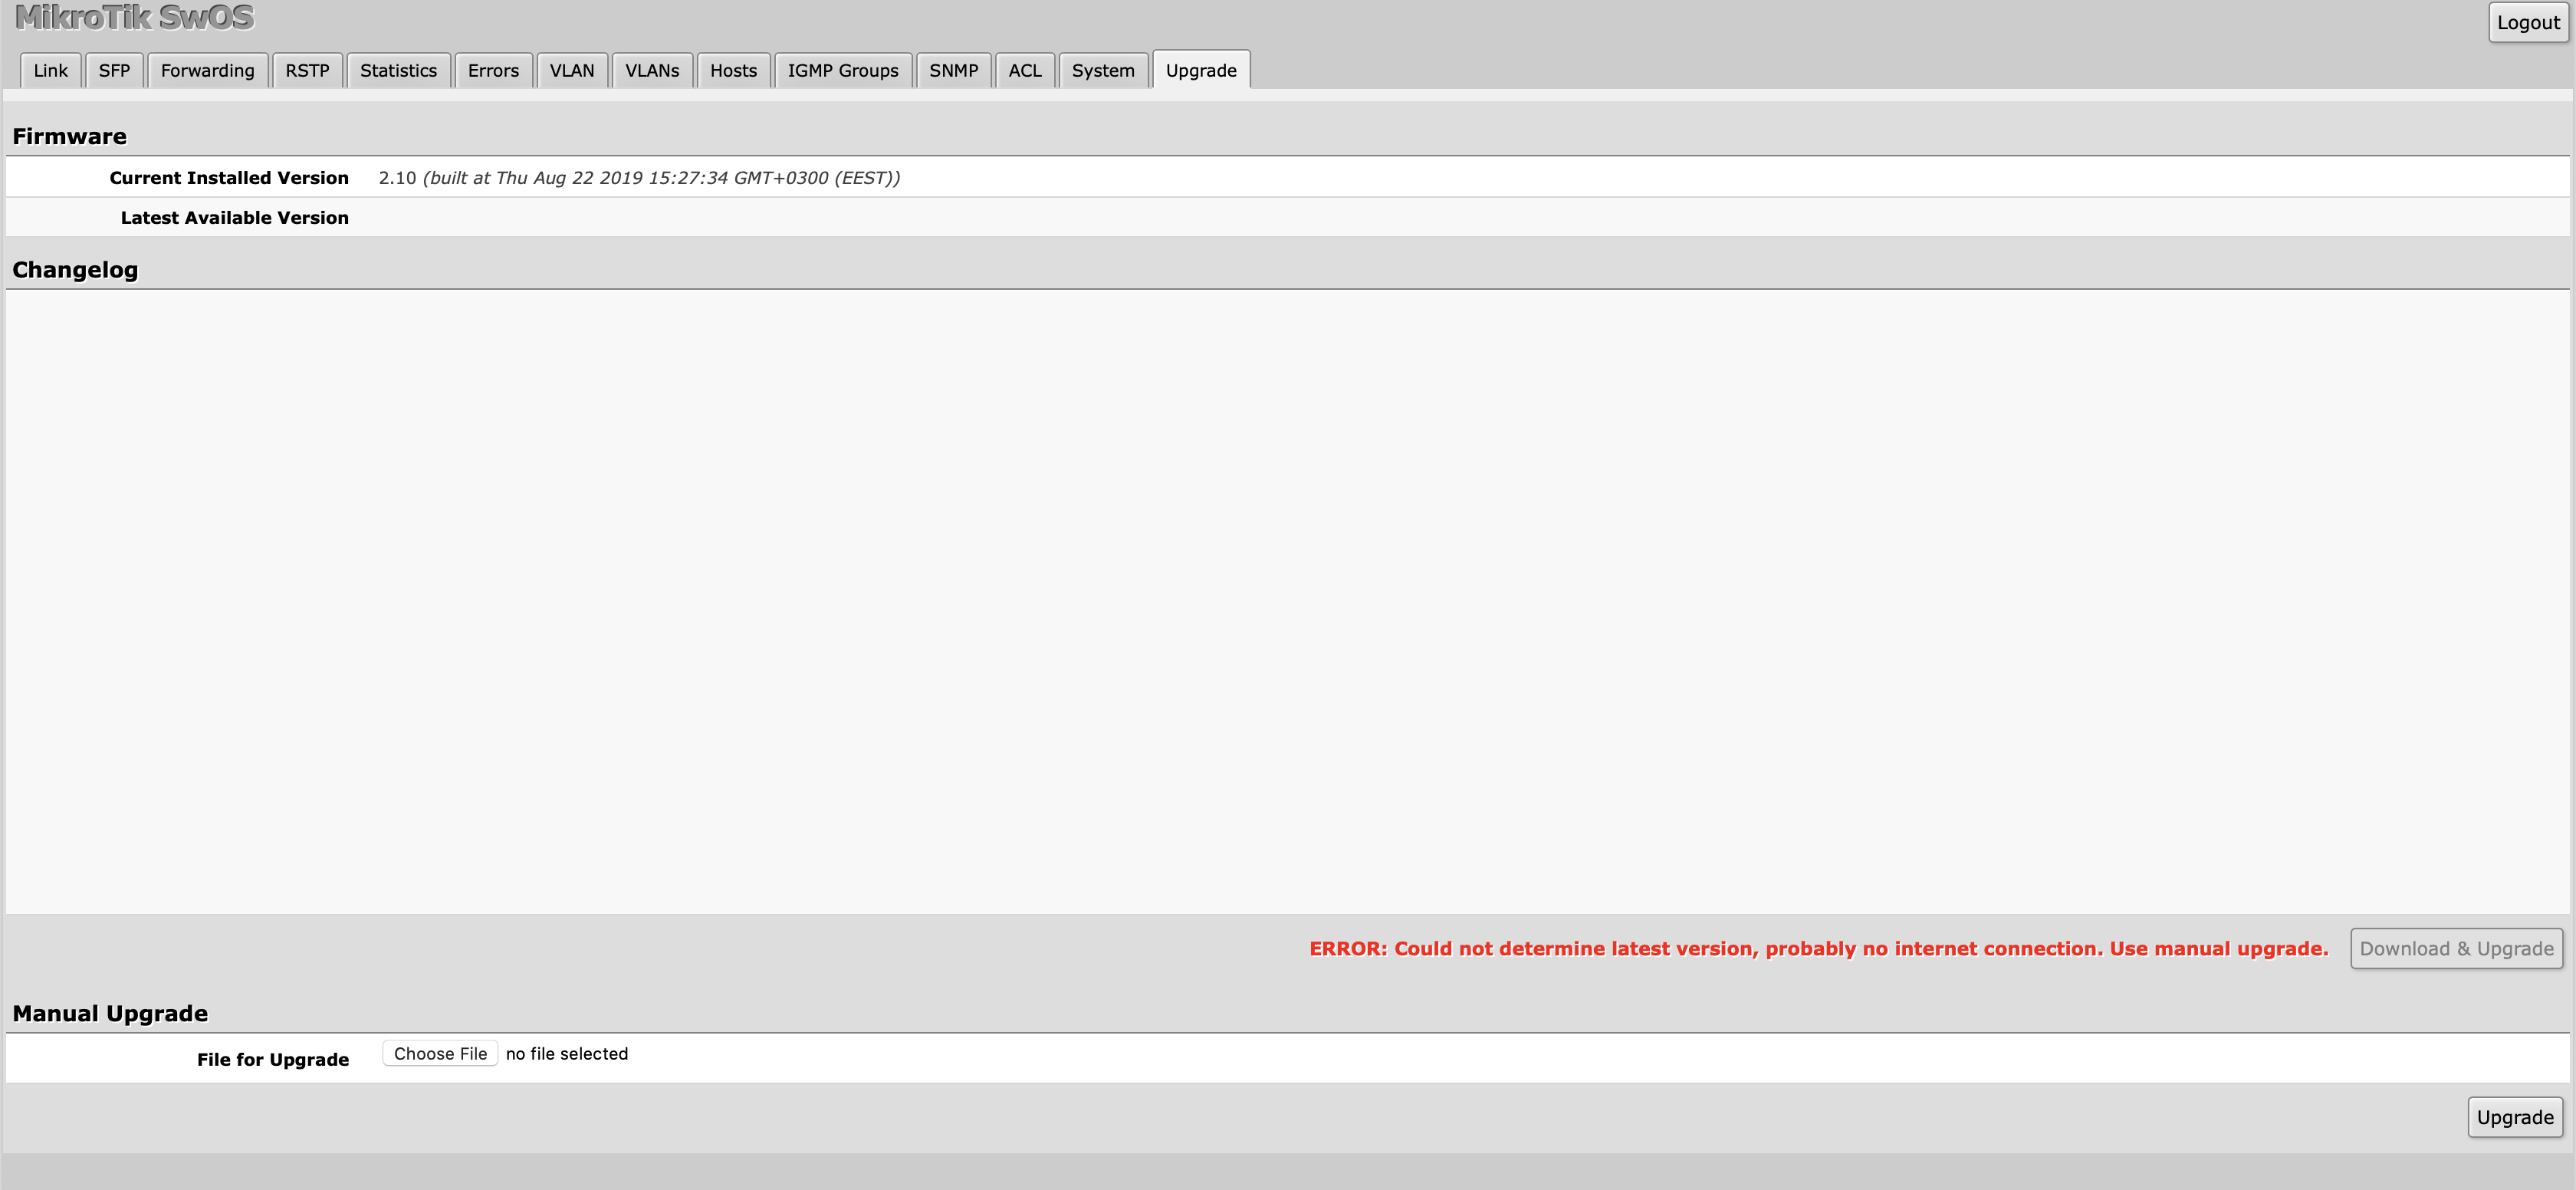Screen dimensions: 2576x1190
Task: Click the Upgrade button under Manual Upgrade
Action: (2515, 1117)
